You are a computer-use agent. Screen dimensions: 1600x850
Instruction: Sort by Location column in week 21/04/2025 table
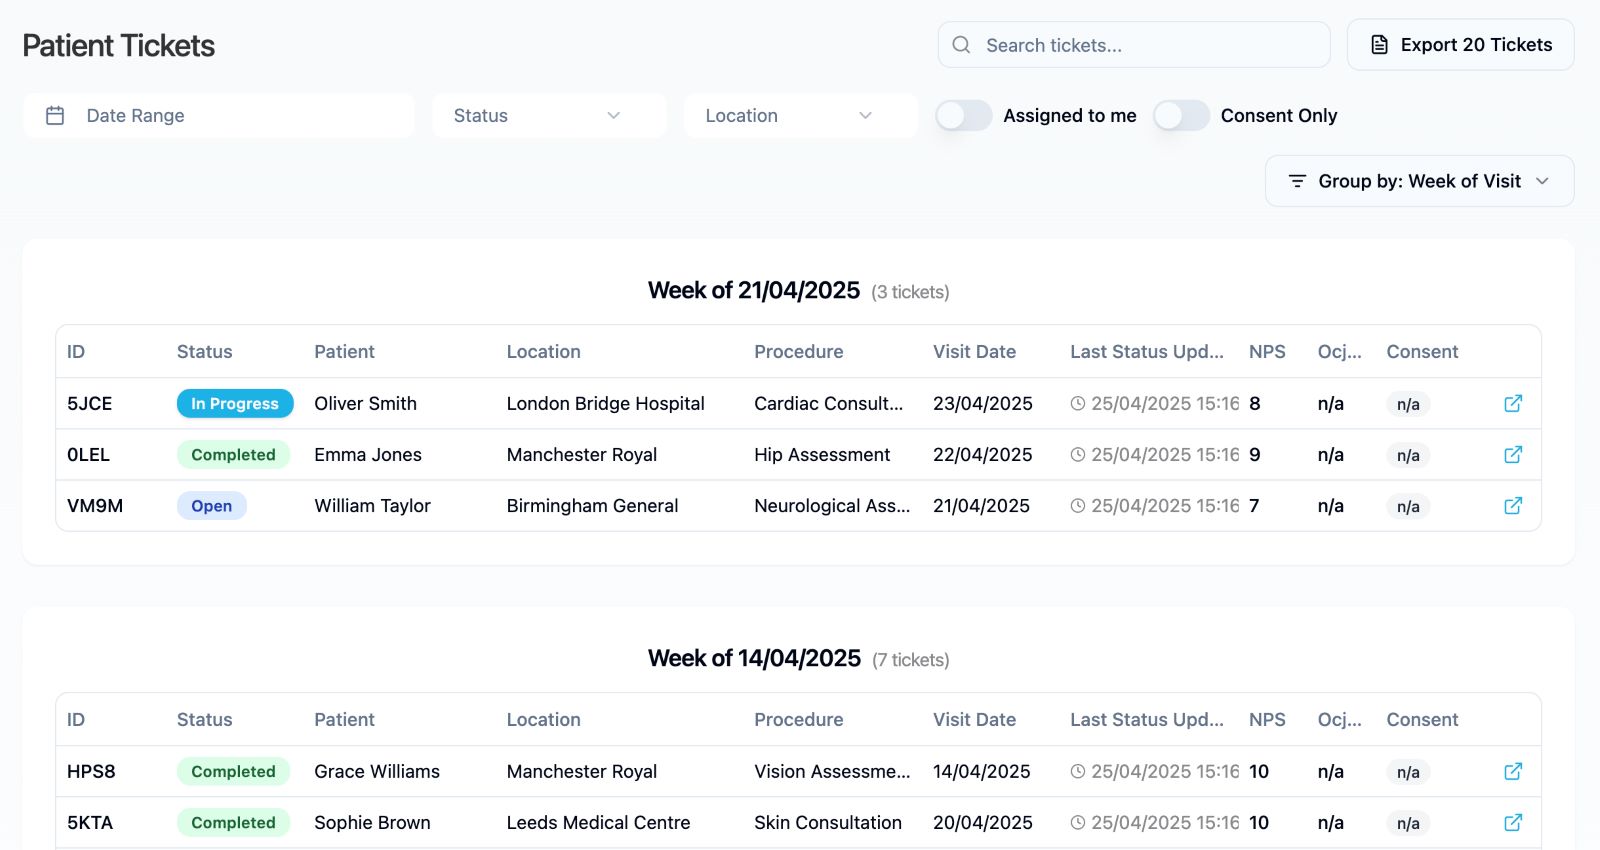click(543, 352)
